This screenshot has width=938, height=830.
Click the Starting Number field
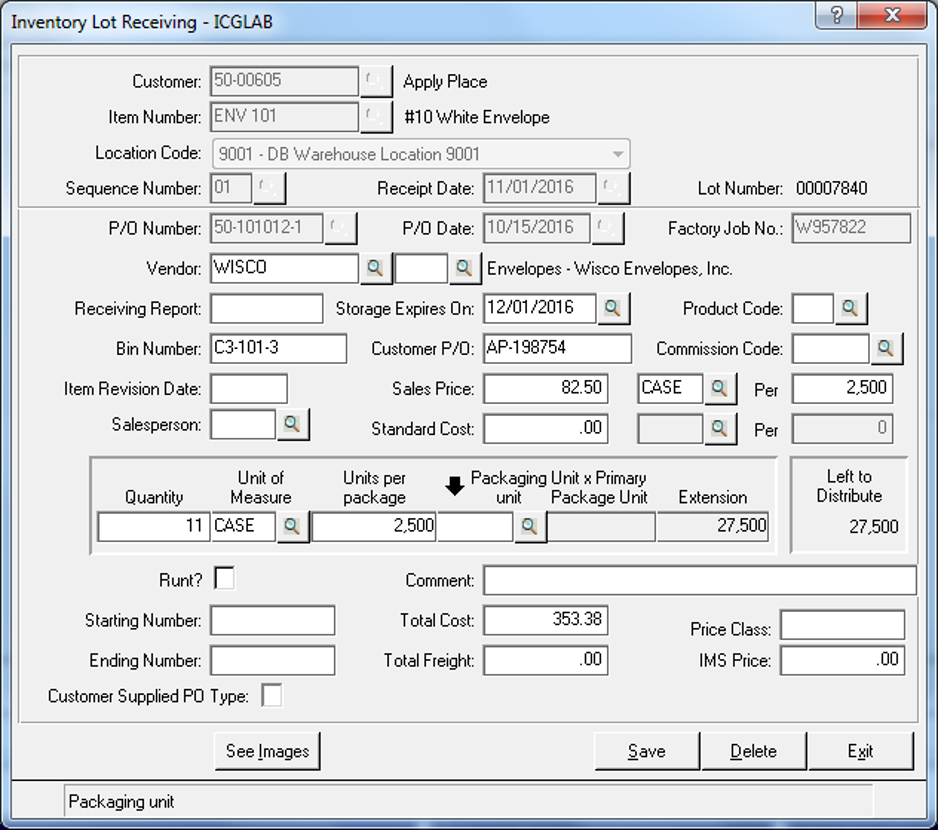273,620
